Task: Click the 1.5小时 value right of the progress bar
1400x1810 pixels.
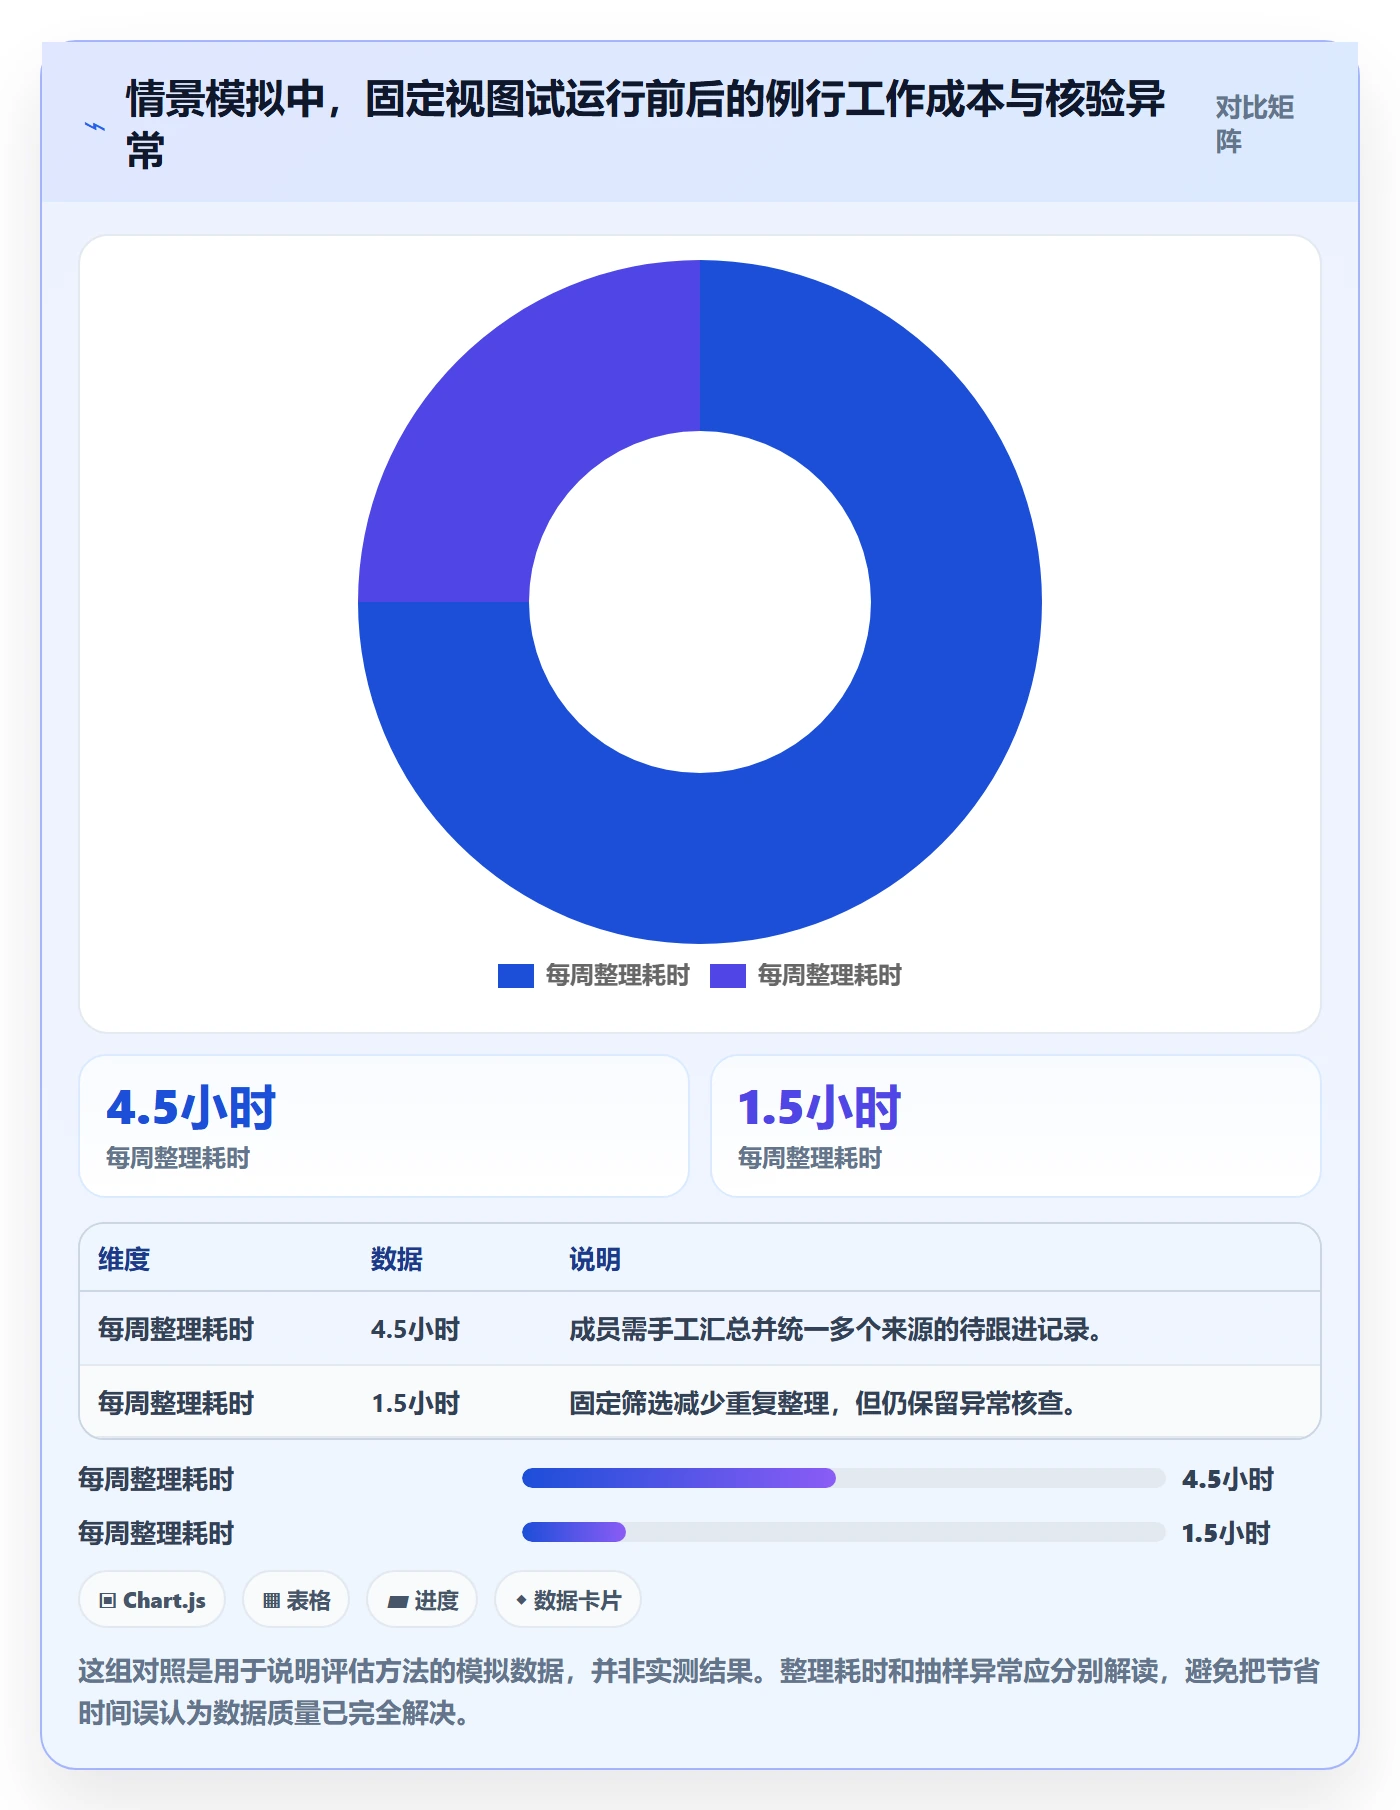Action: [1226, 1533]
